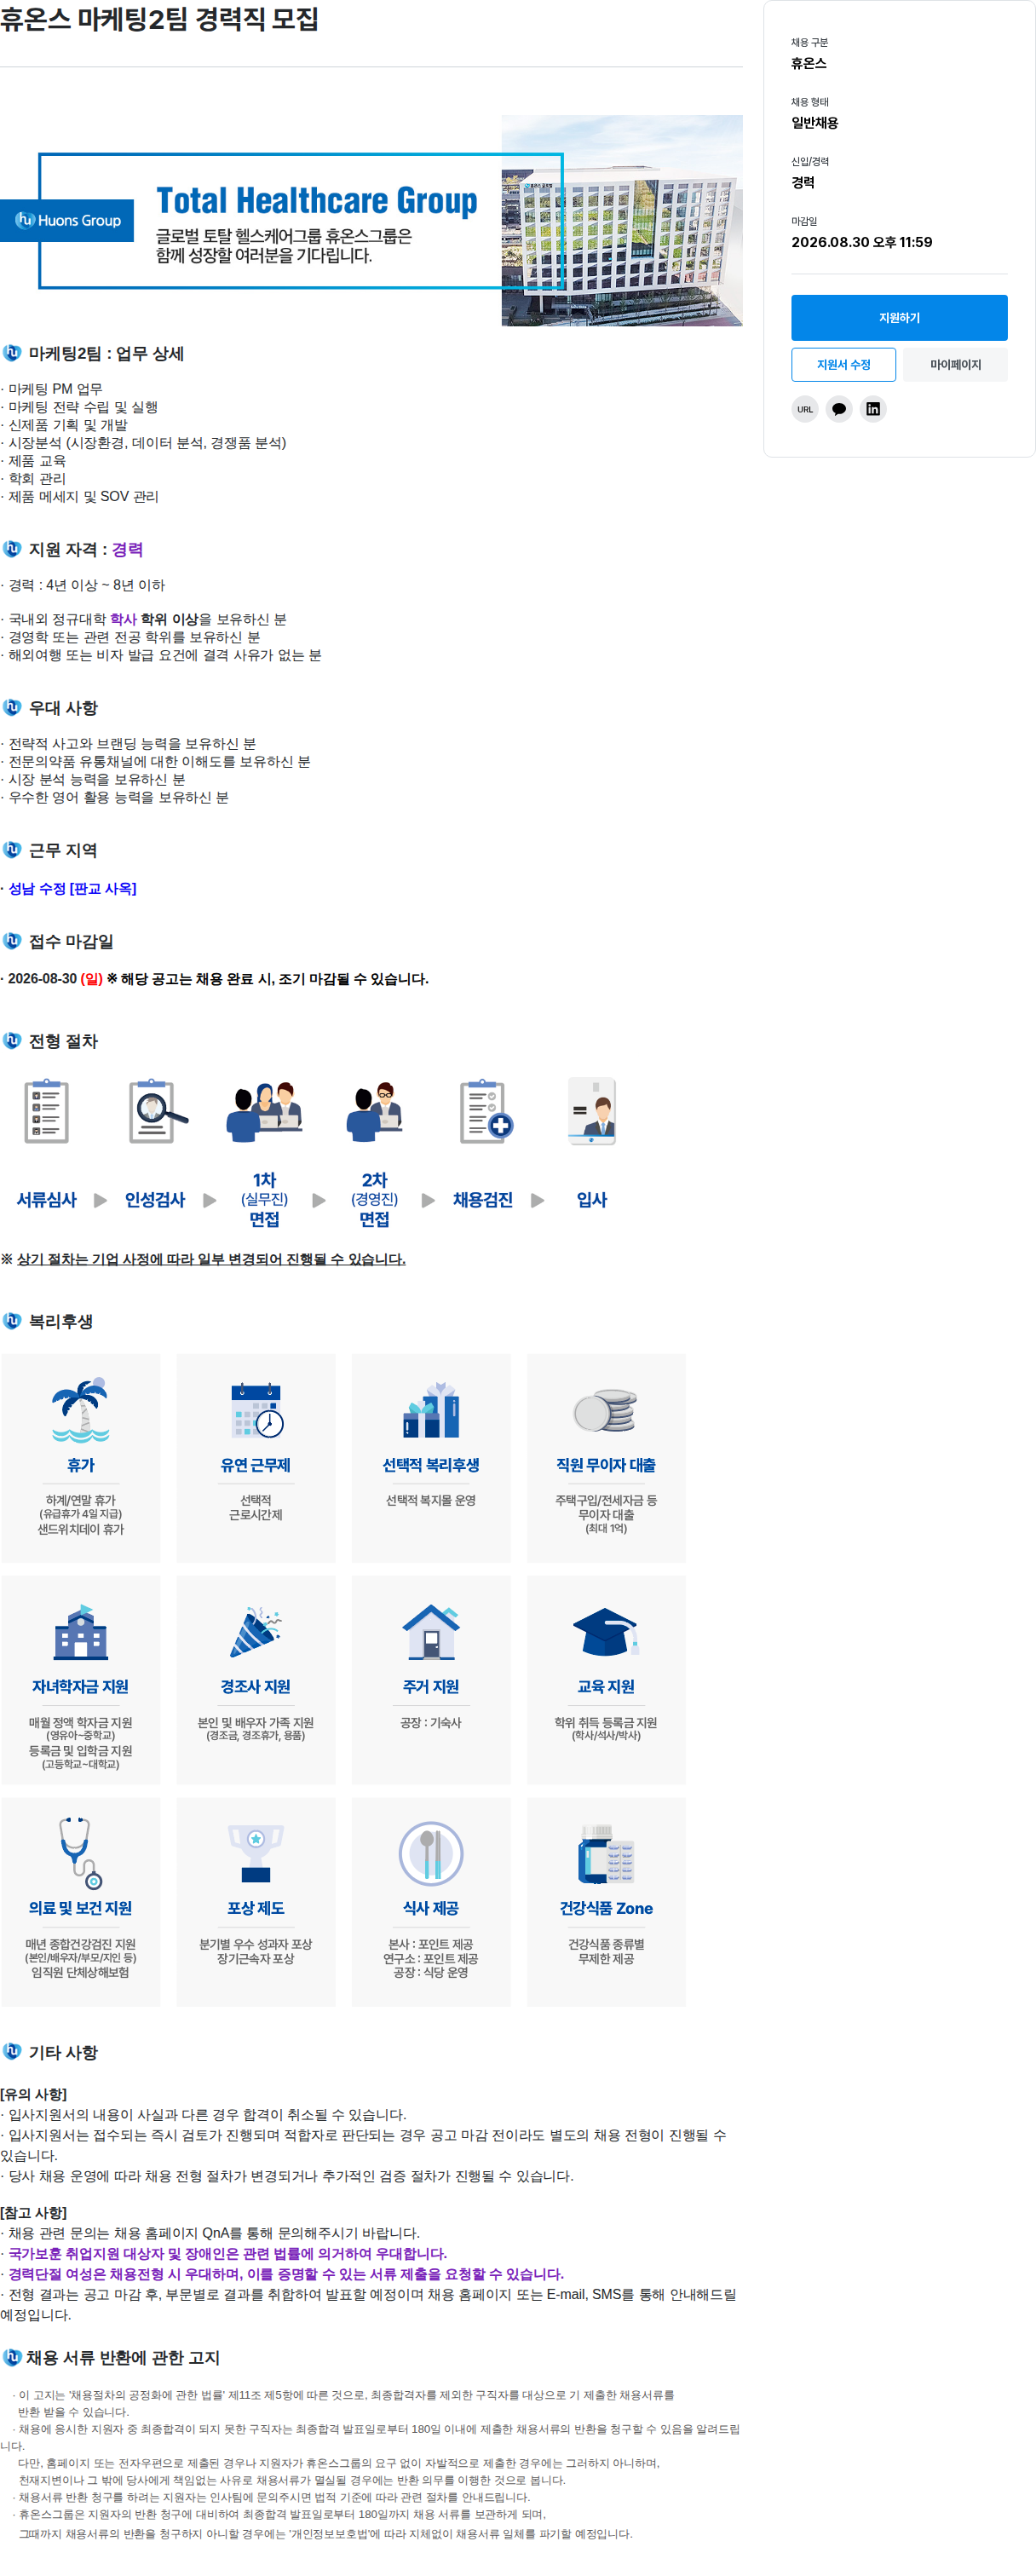Click the 교육 지원 graduation cap icon
Viewport: 1036px width, 2576px height.
(606, 1632)
